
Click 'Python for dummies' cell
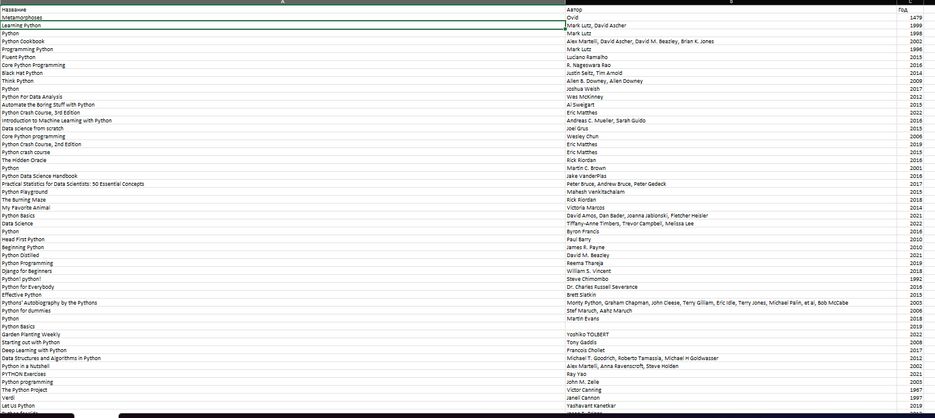coord(283,311)
